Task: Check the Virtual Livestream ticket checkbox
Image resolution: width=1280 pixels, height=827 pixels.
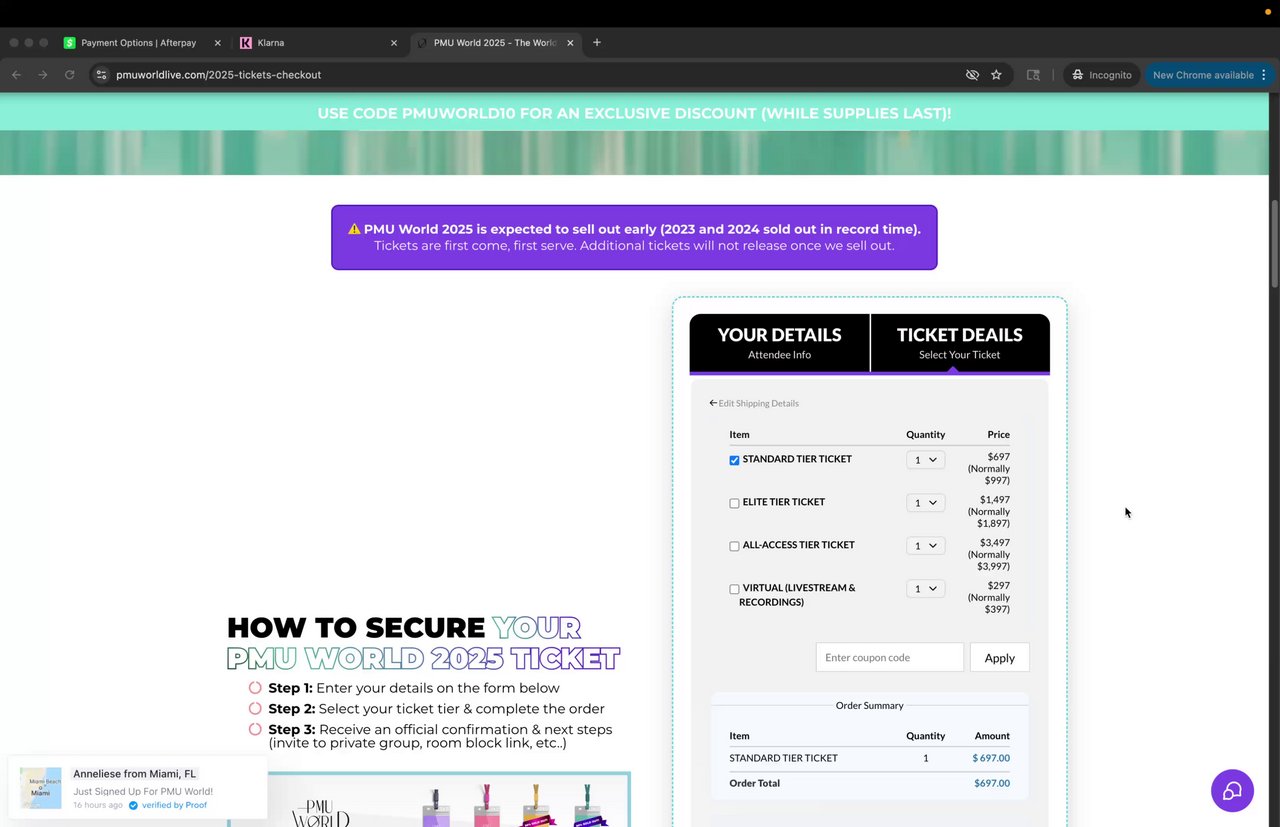Action: coord(734,589)
